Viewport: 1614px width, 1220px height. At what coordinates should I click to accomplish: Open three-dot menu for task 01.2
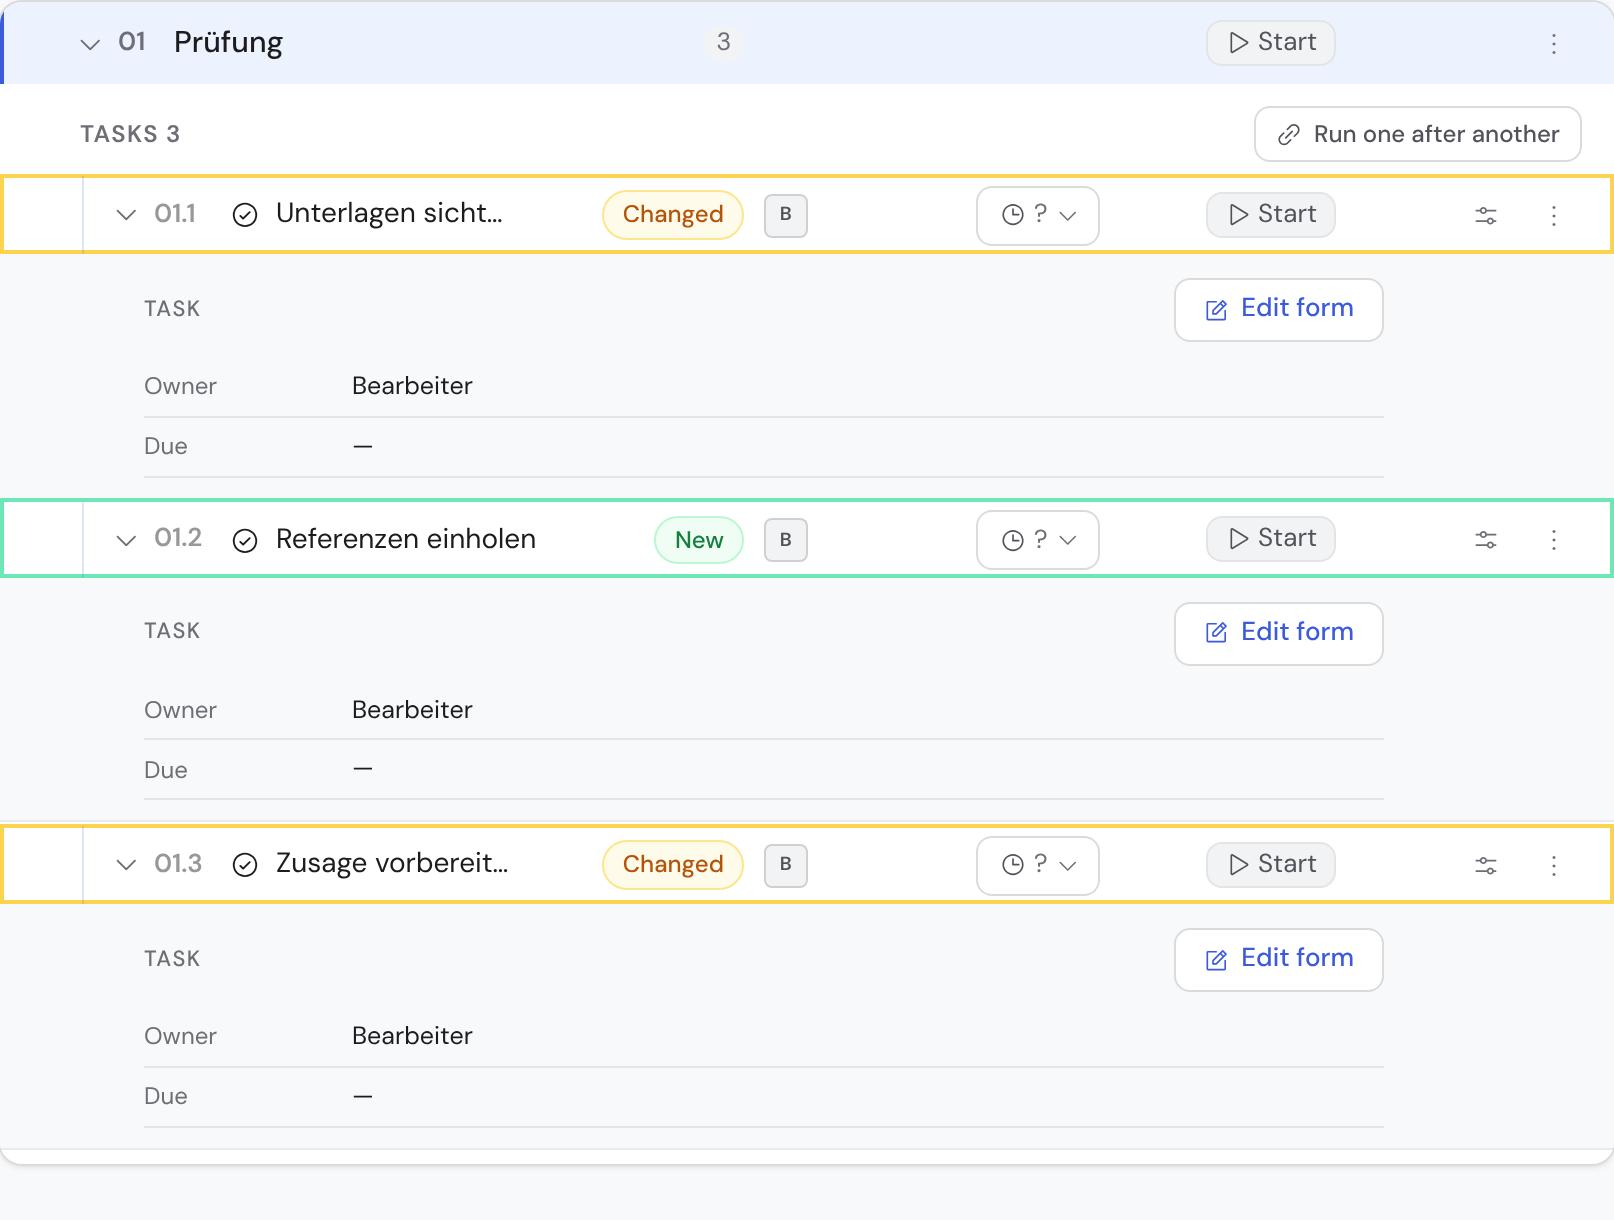click(x=1553, y=540)
